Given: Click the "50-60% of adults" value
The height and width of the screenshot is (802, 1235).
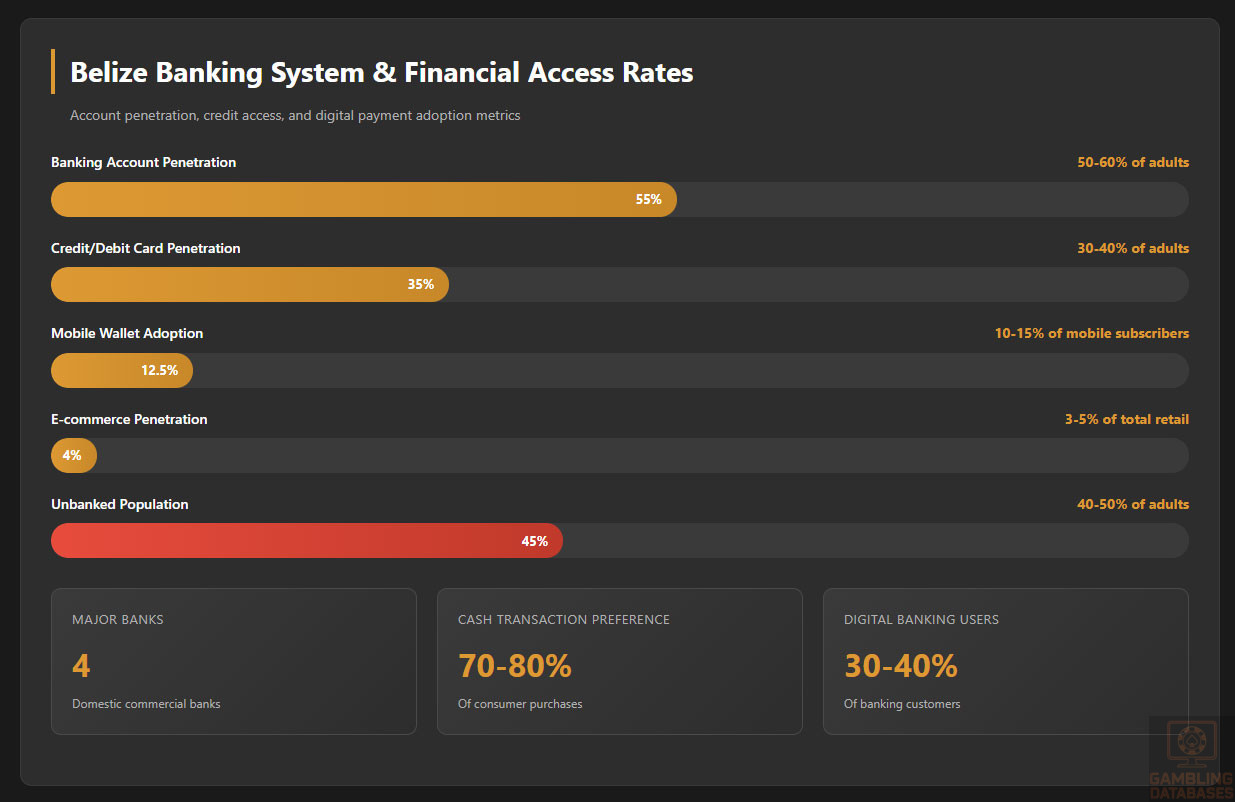Looking at the screenshot, I should [1133, 162].
